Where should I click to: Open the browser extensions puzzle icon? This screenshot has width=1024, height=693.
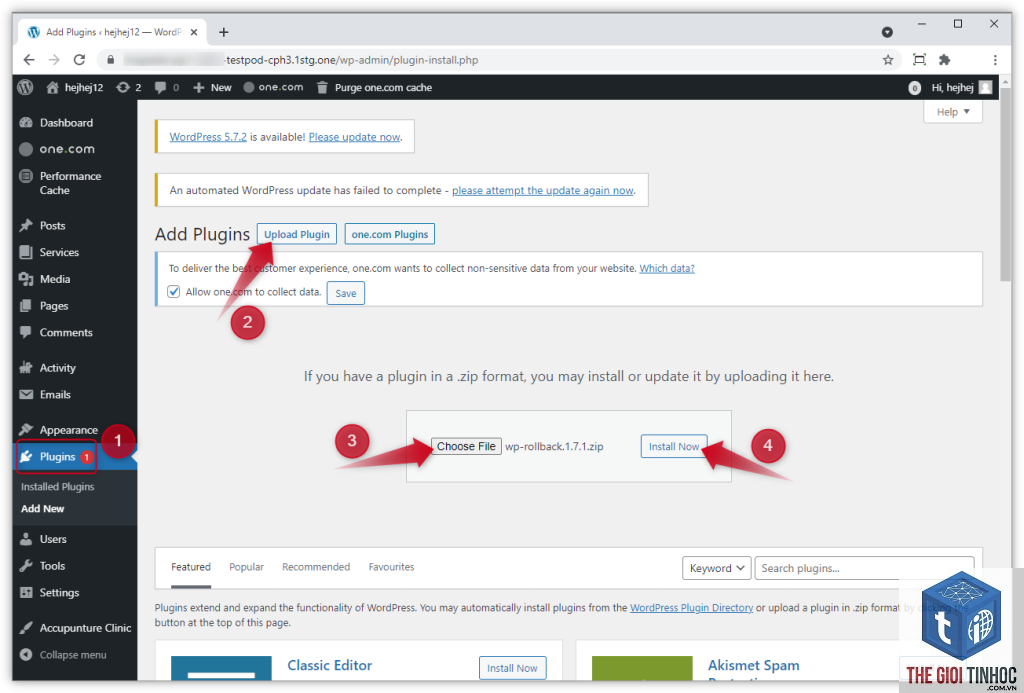[x=944, y=60]
